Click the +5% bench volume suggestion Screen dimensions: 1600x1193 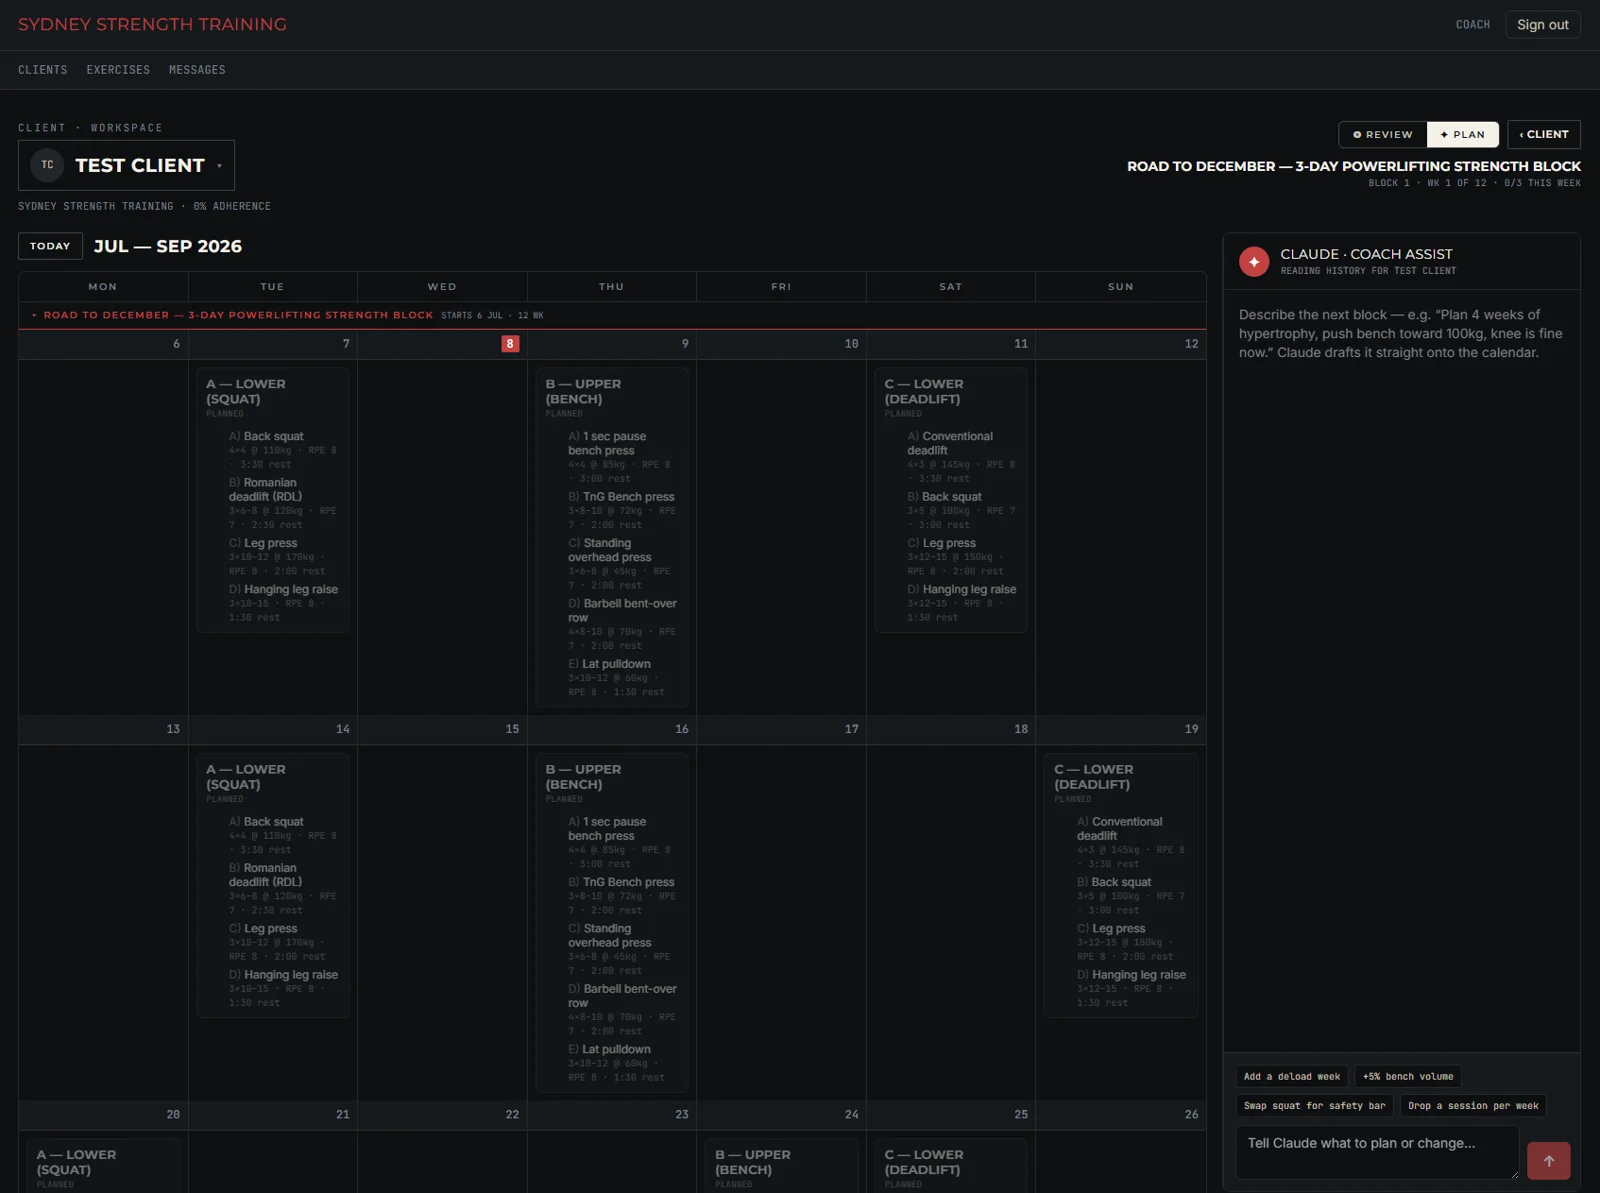1408,1077
